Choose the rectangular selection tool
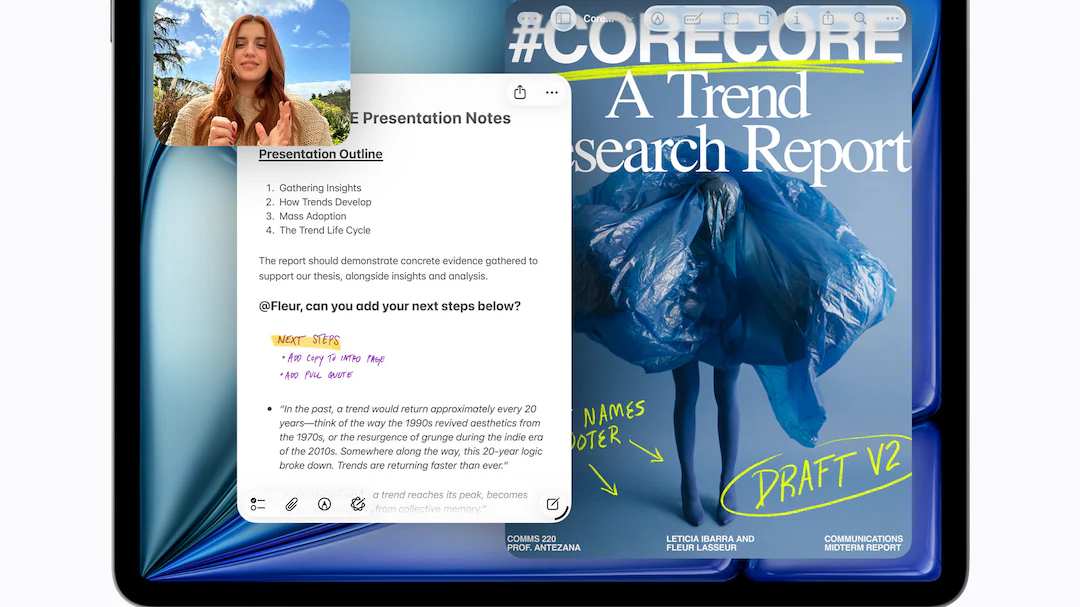Viewport: 1080px width, 607px height. pyautogui.click(x=731, y=19)
